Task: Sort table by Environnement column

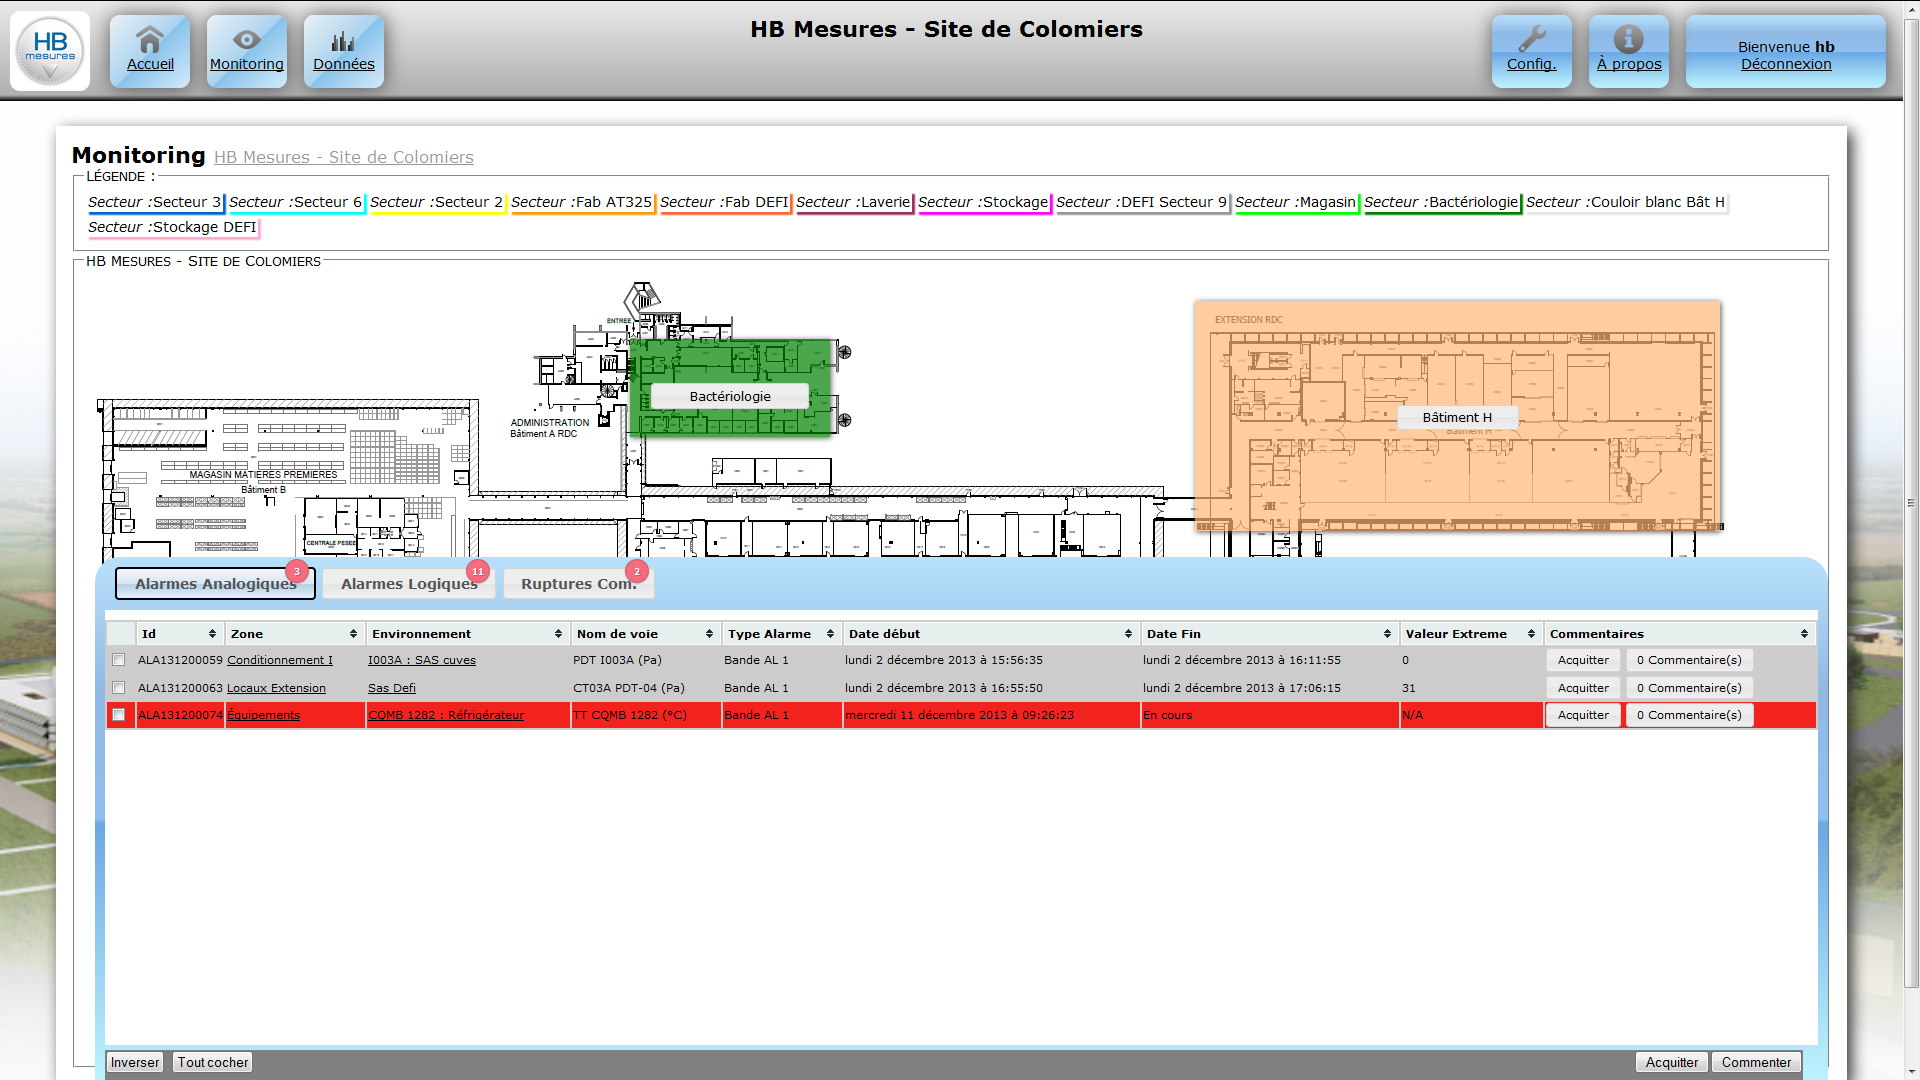Action: 467,634
